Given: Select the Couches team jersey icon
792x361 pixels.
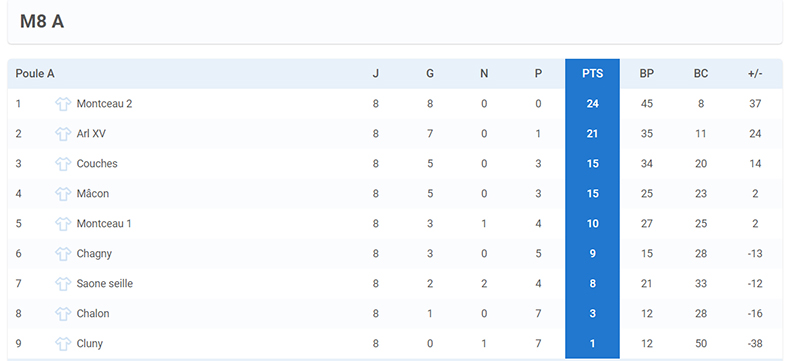Looking at the screenshot, I should click(x=63, y=164).
